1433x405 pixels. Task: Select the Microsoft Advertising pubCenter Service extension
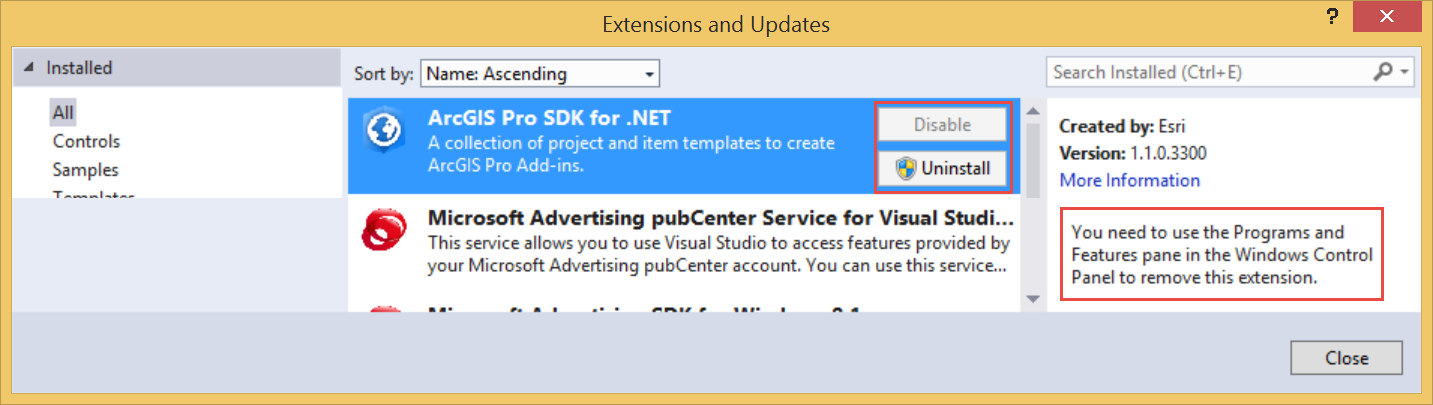720,218
